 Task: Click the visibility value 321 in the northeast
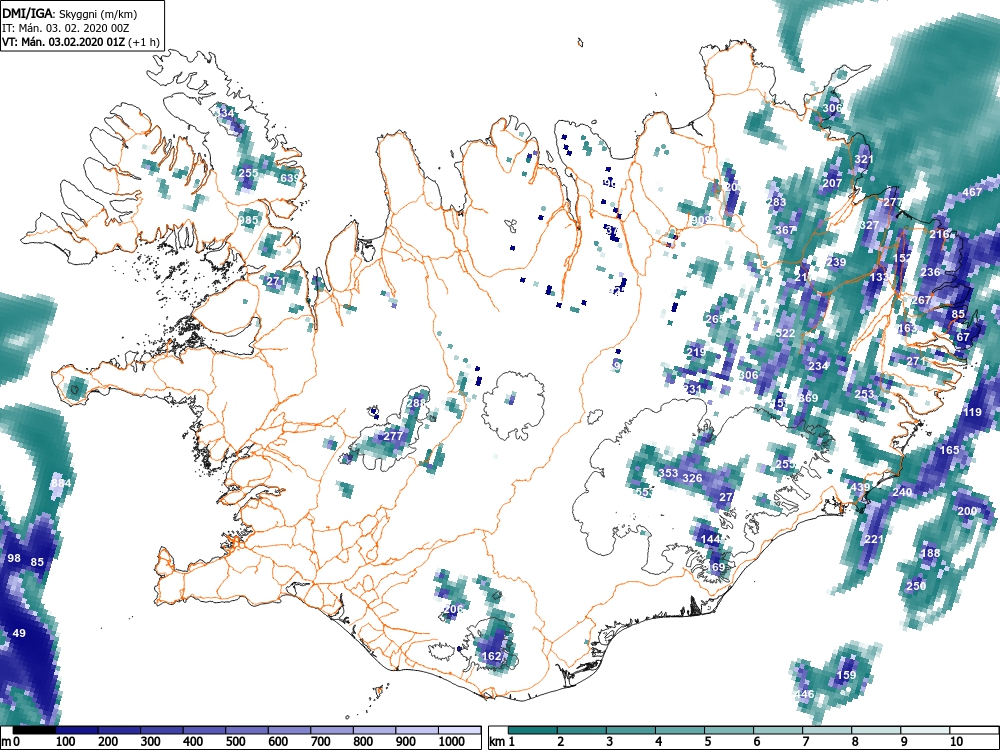[864, 159]
